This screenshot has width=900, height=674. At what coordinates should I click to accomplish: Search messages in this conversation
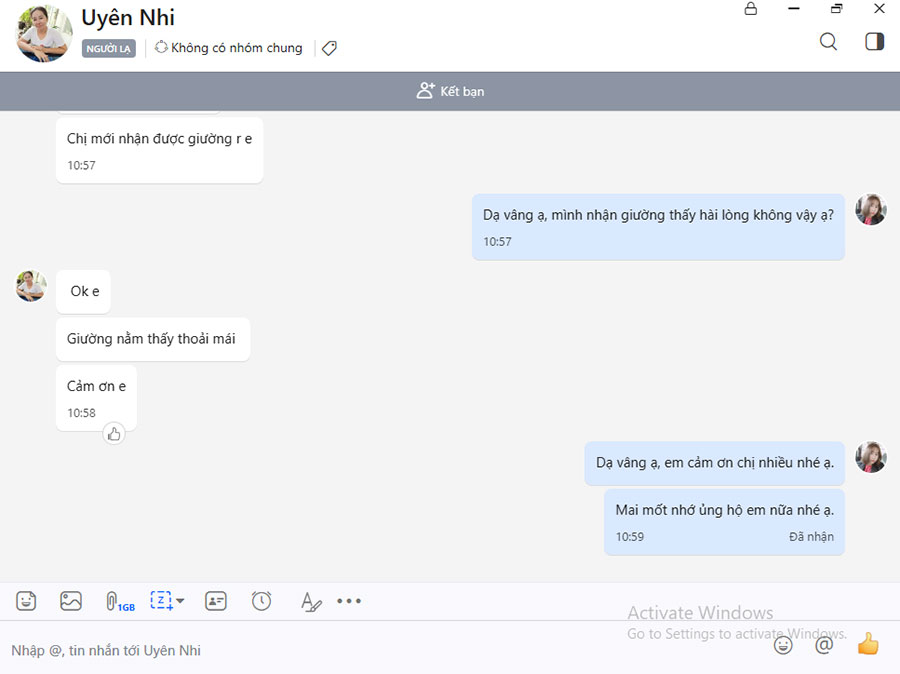(x=828, y=42)
